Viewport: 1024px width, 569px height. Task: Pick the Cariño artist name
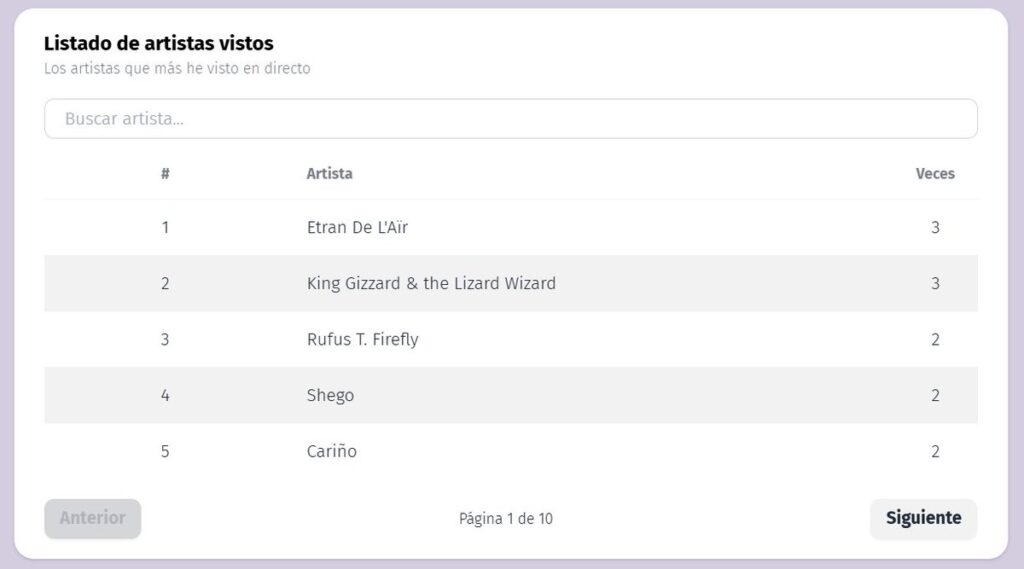[331, 452]
